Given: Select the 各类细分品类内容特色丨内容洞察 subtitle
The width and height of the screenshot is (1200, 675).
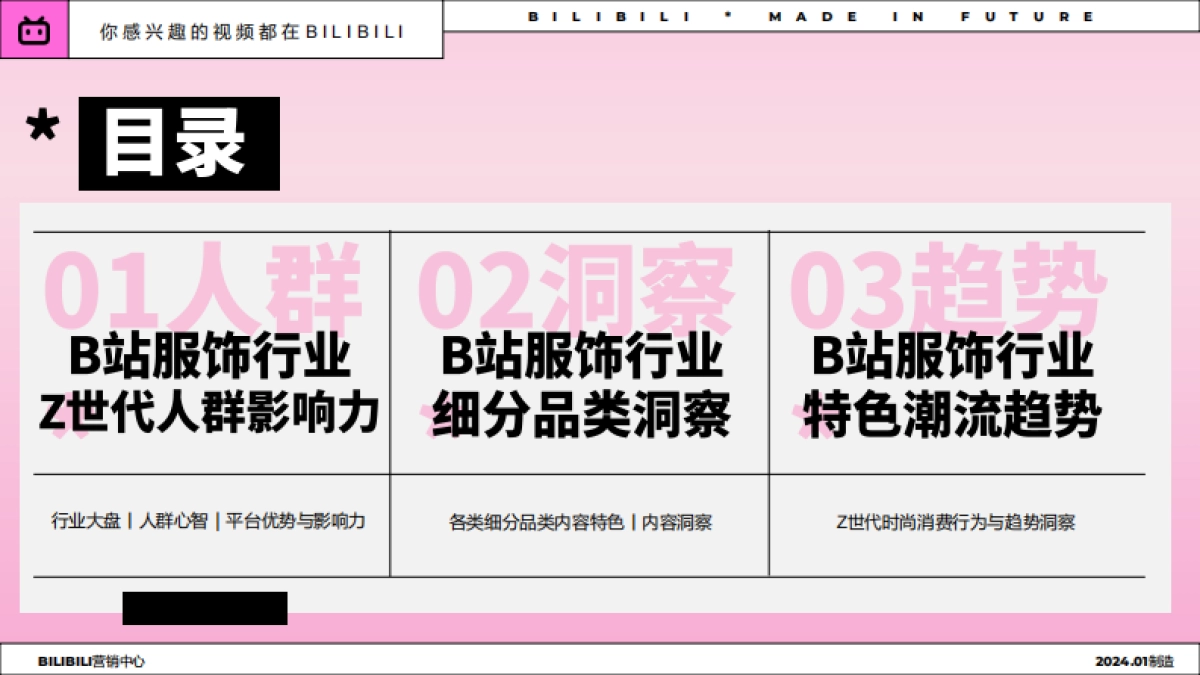Looking at the screenshot, I should point(580,520).
